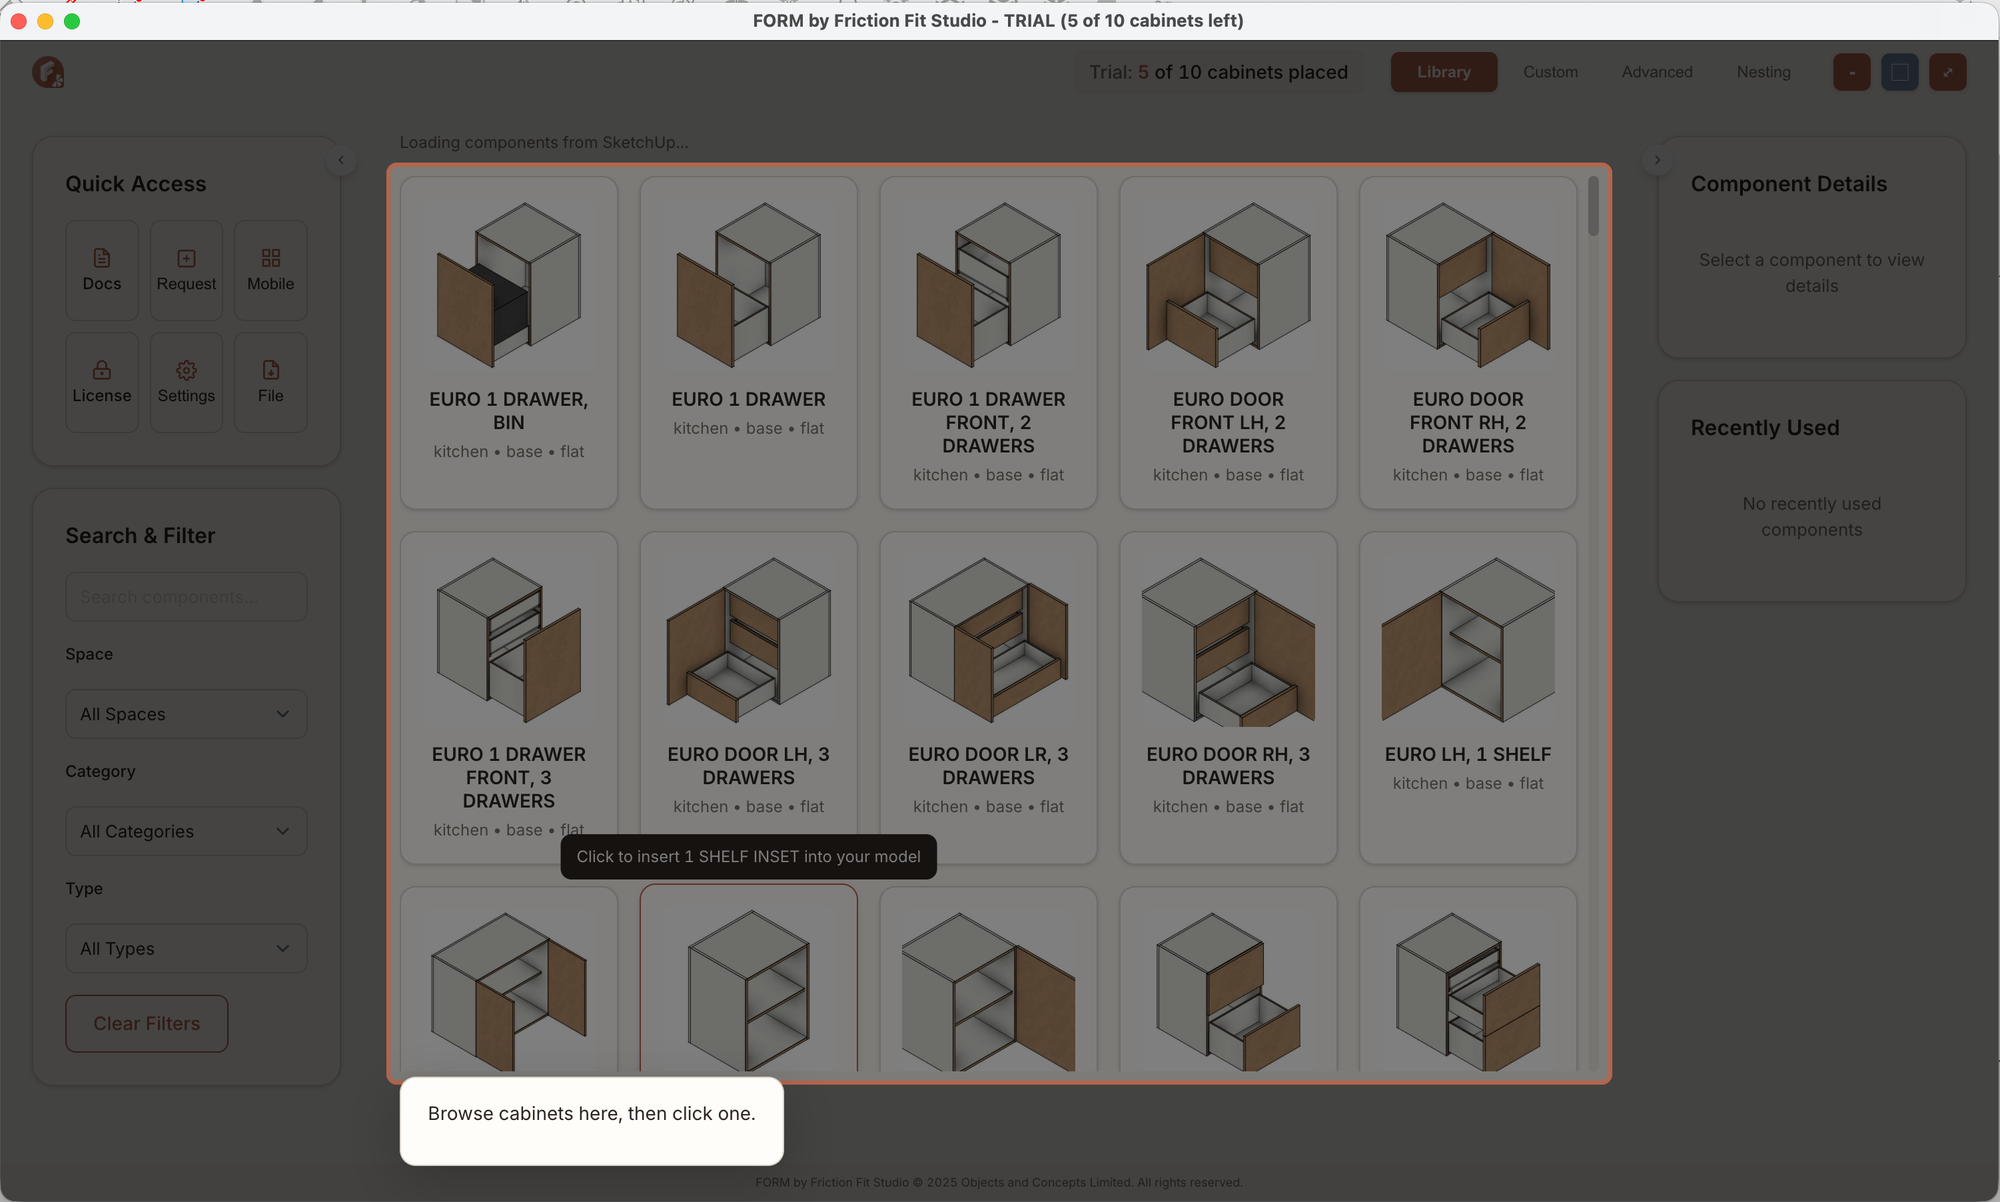Collapse the right details panel chevron
This screenshot has width=2000, height=1202.
(x=1657, y=160)
